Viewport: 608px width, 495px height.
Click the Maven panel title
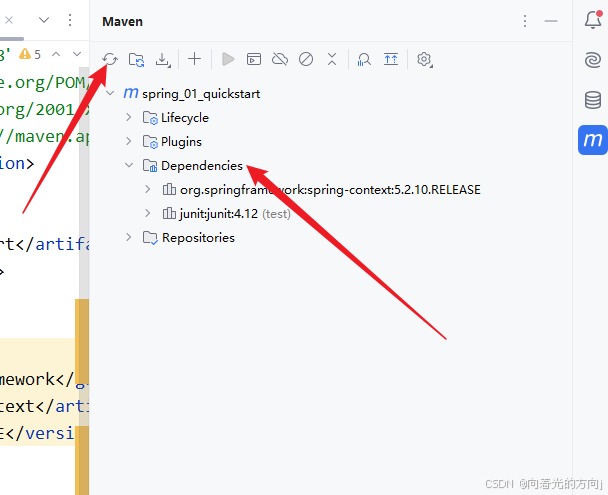(x=123, y=21)
